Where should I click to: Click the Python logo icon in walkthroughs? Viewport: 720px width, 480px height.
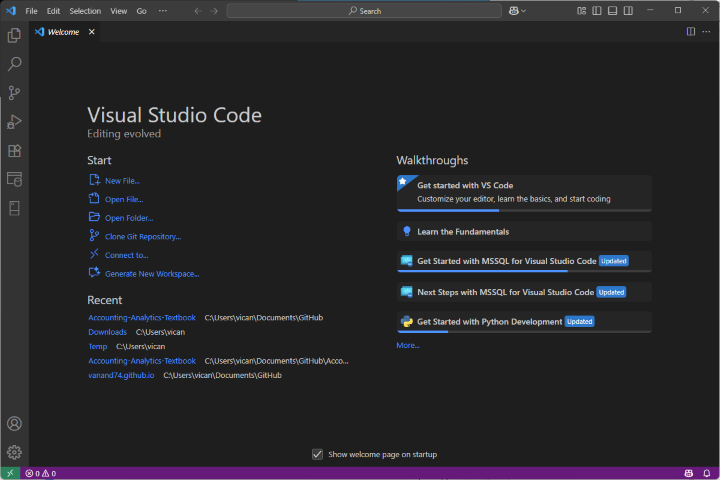pyautogui.click(x=406, y=322)
